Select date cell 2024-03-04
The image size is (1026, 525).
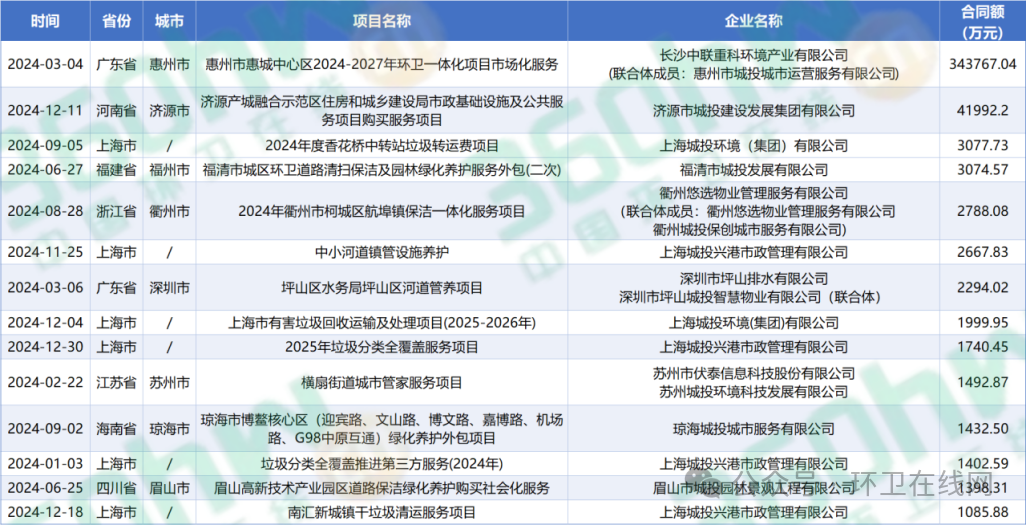tap(45, 64)
